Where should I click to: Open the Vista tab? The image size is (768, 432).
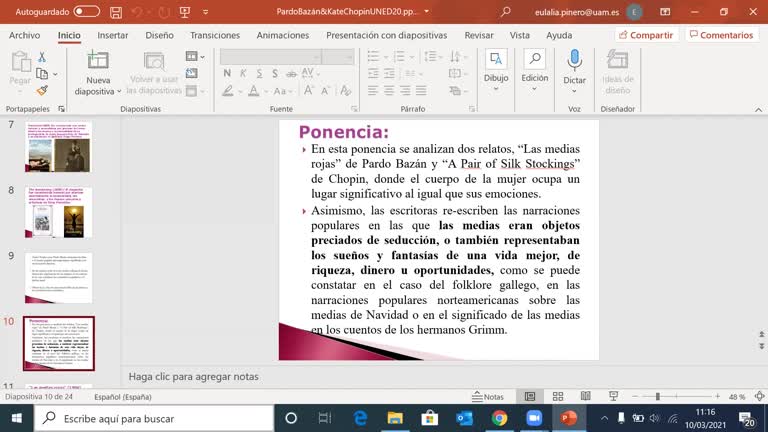coord(519,35)
